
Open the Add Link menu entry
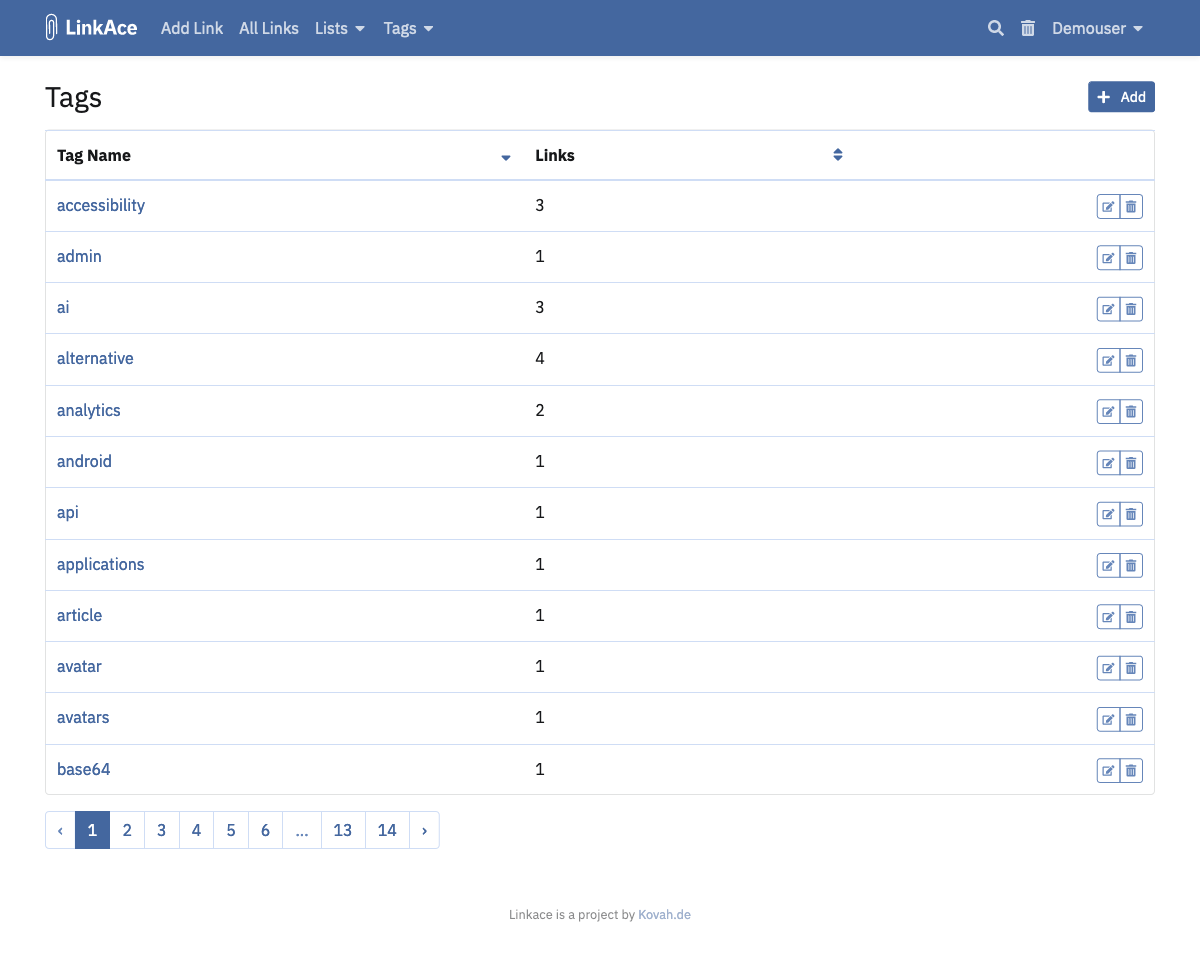(191, 28)
